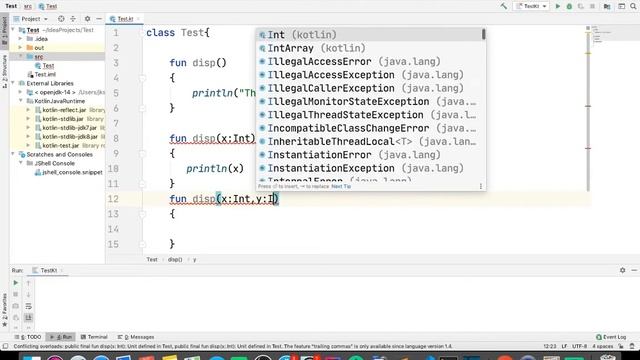Open the Run Anything window icon

[x=621, y=6]
